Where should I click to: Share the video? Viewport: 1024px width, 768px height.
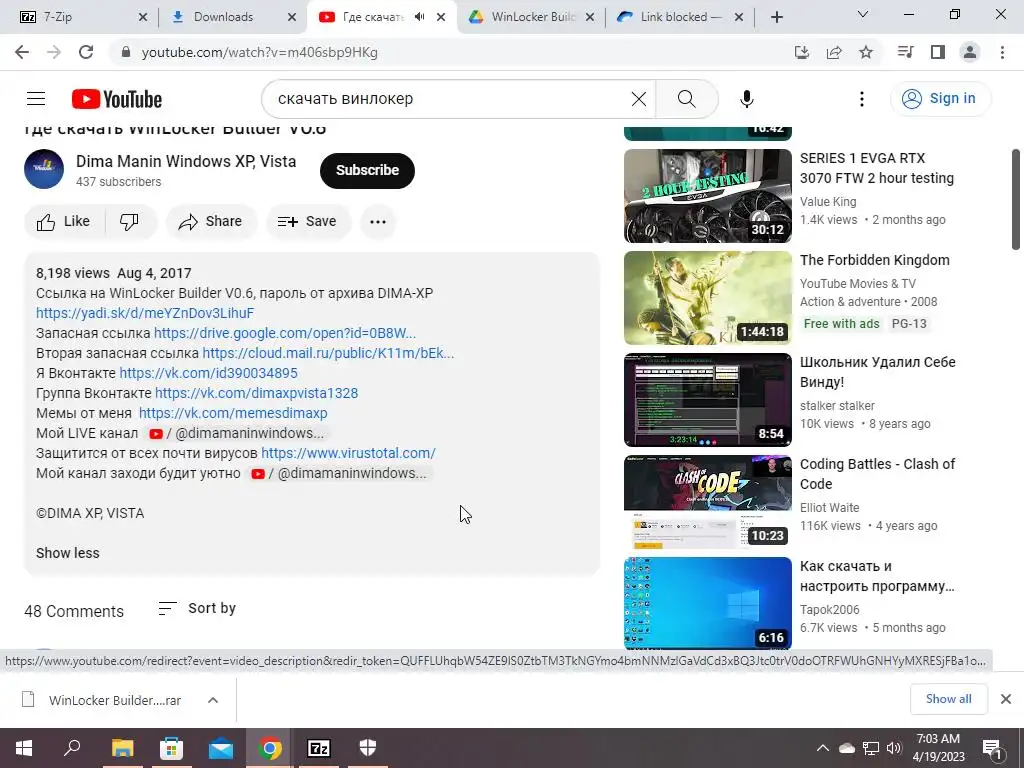211,221
